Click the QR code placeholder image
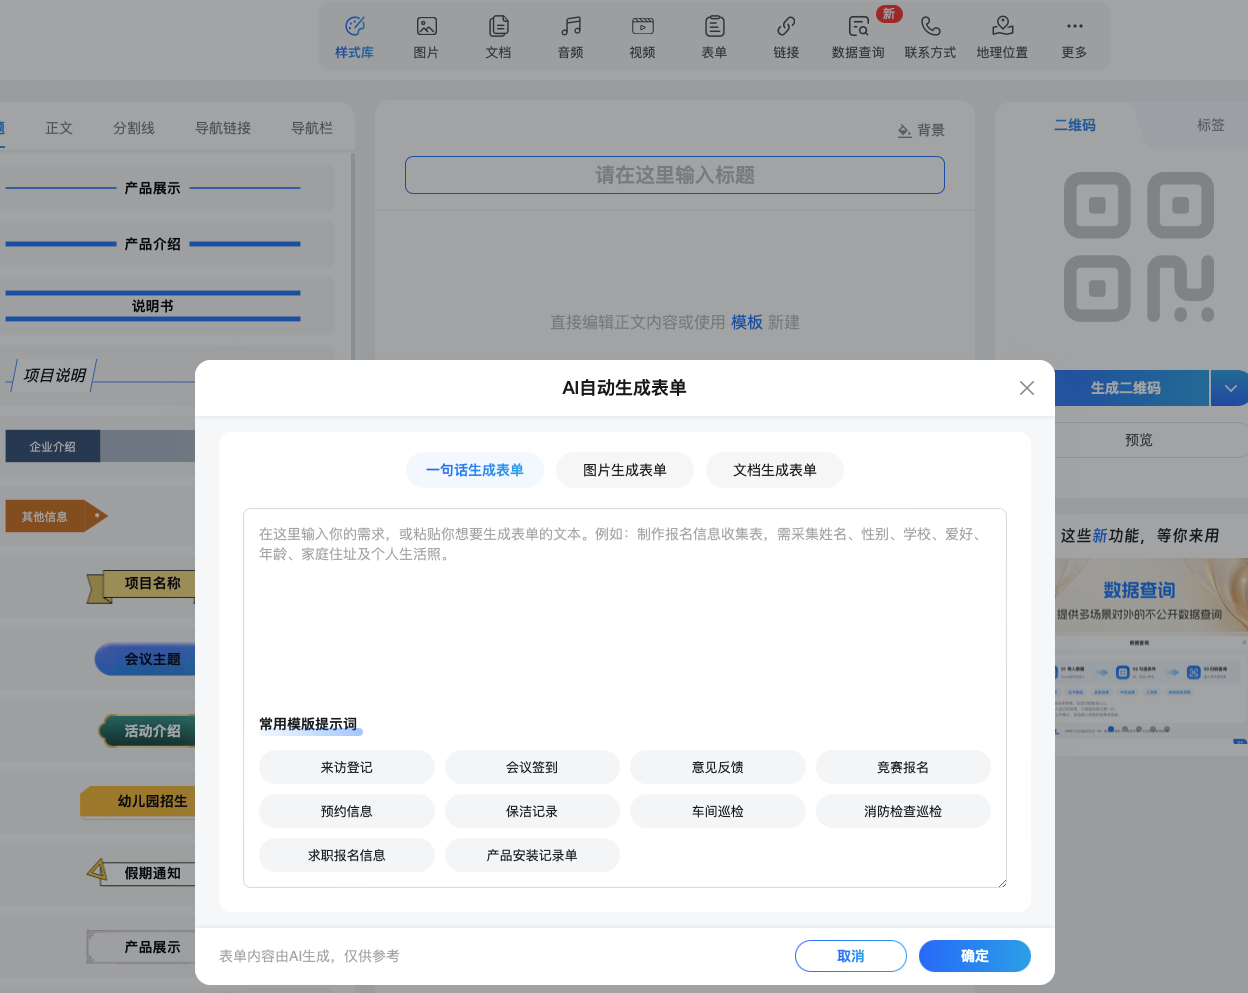The image size is (1248, 993). [1139, 247]
